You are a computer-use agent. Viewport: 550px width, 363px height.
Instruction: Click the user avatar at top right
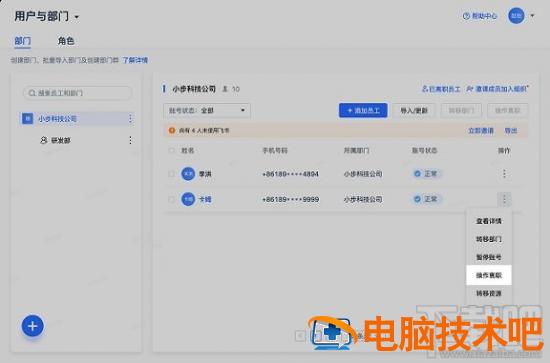click(516, 16)
